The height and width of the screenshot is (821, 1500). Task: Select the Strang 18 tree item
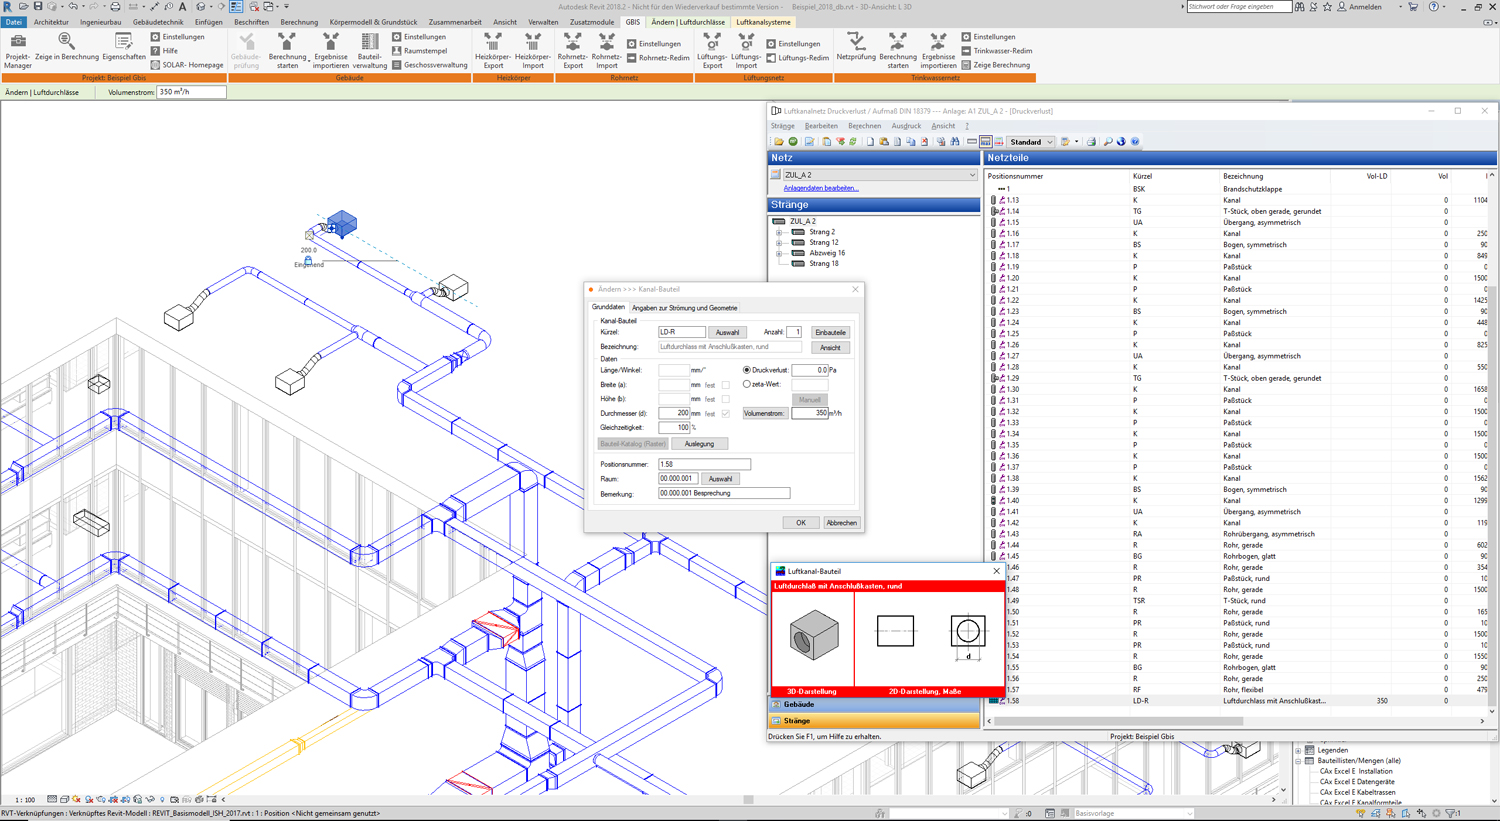click(824, 264)
